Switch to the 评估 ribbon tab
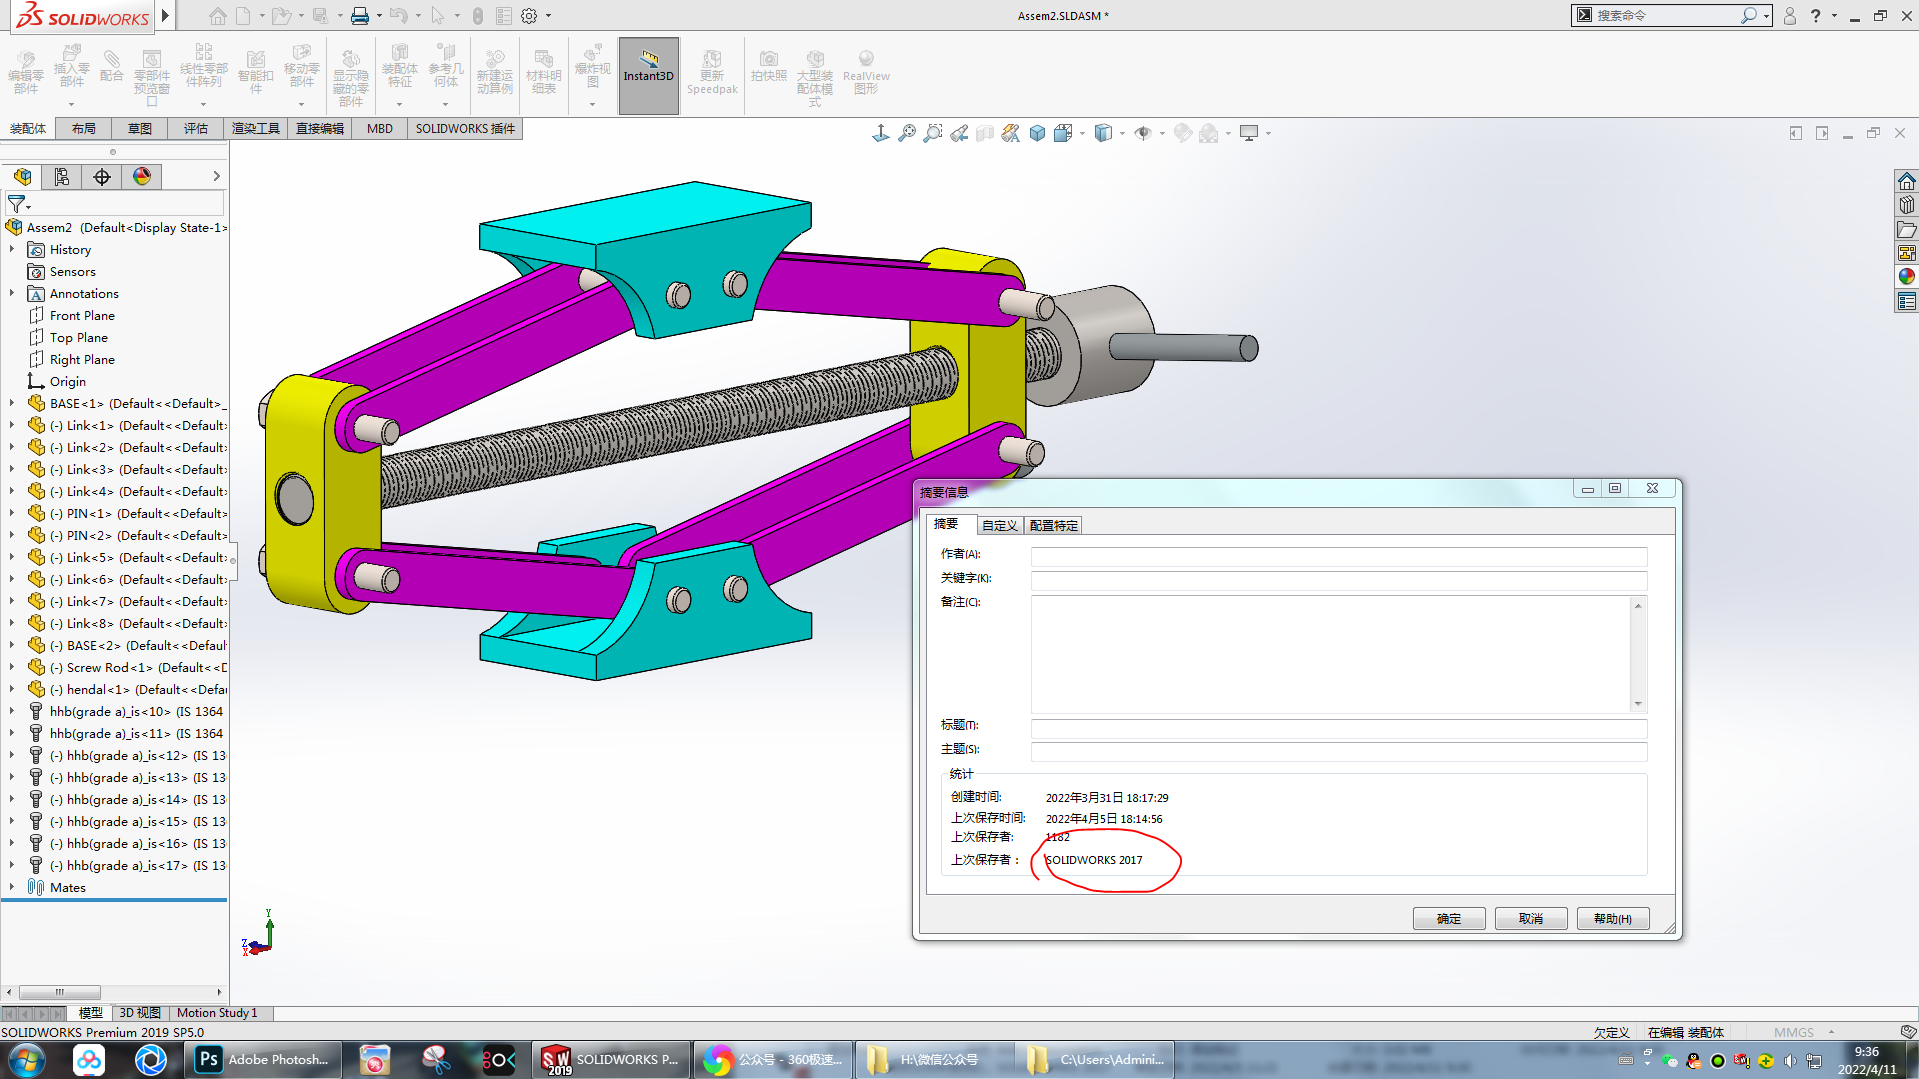Viewport: 1919px width, 1079px height. pyautogui.click(x=195, y=128)
